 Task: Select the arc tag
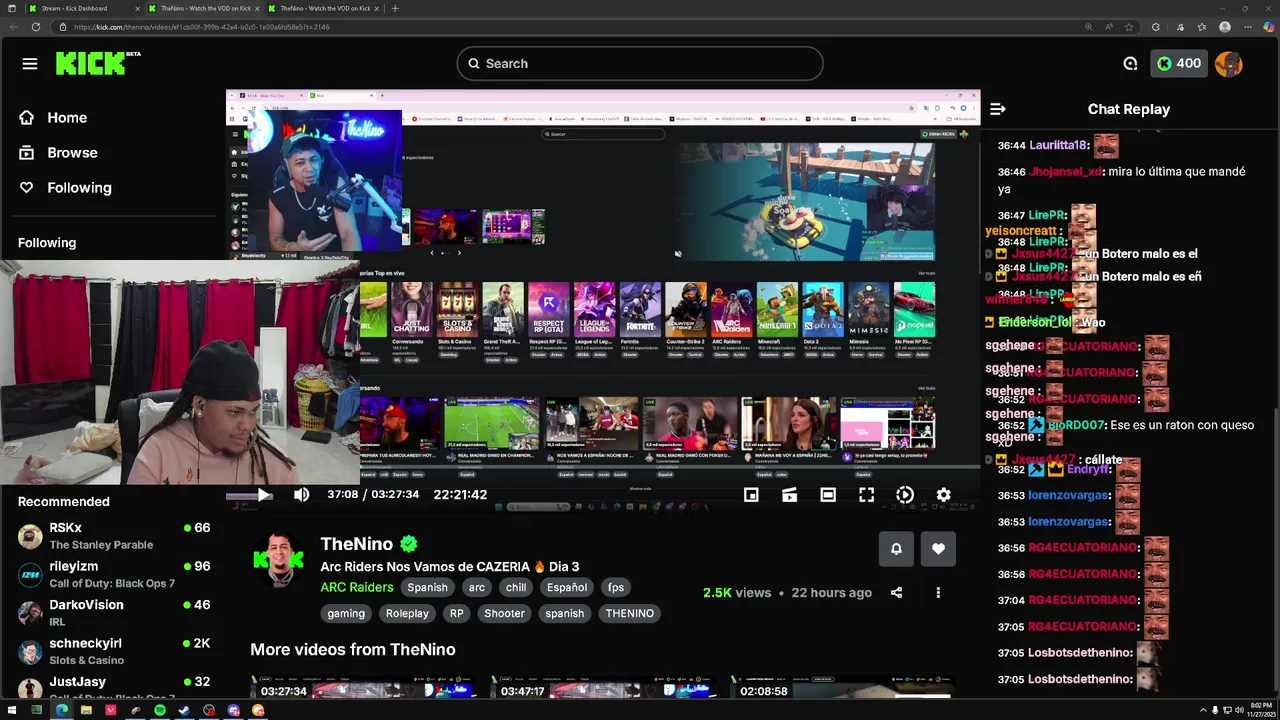[477, 588]
